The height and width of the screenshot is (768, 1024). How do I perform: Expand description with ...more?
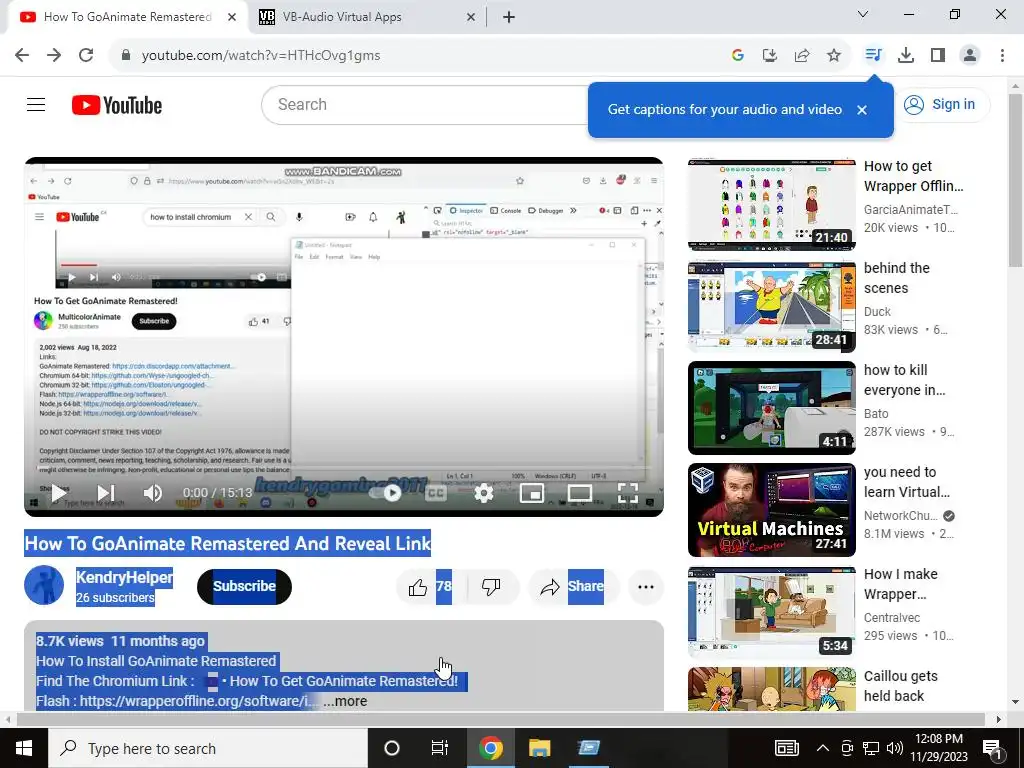[345, 701]
